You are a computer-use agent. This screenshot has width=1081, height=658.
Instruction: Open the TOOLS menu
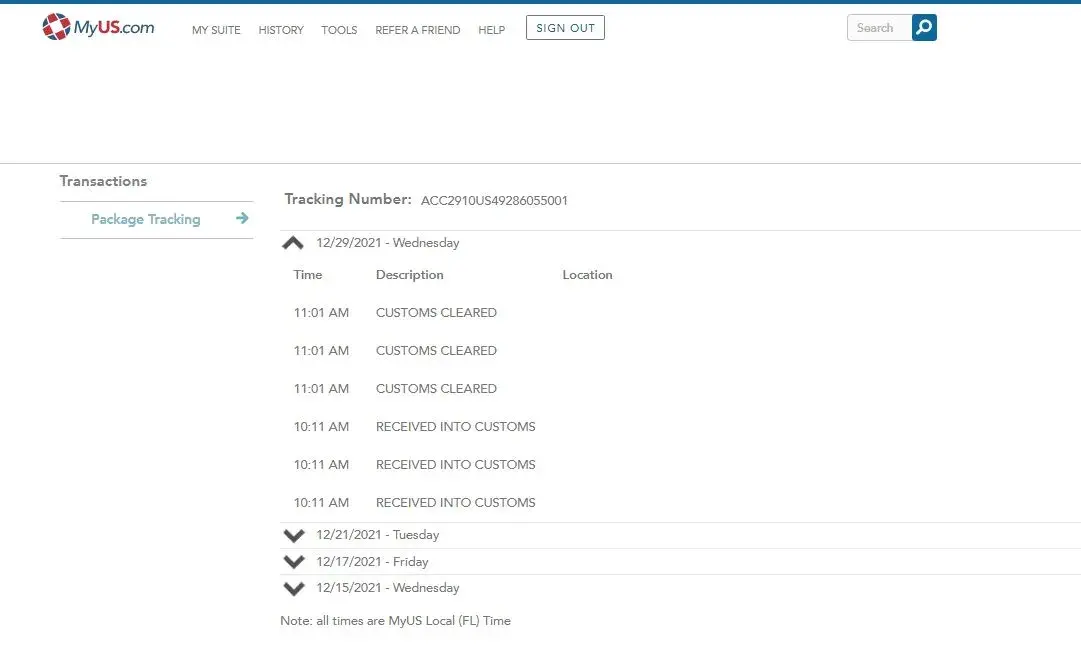coord(339,30)
